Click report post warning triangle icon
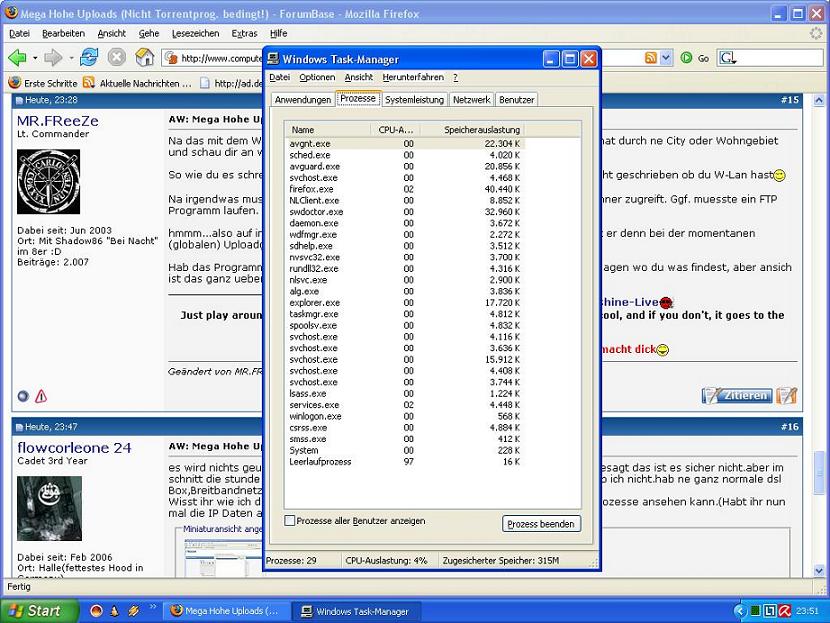The height and width of the screenshot is (623, 830). (x=41, y=396)
